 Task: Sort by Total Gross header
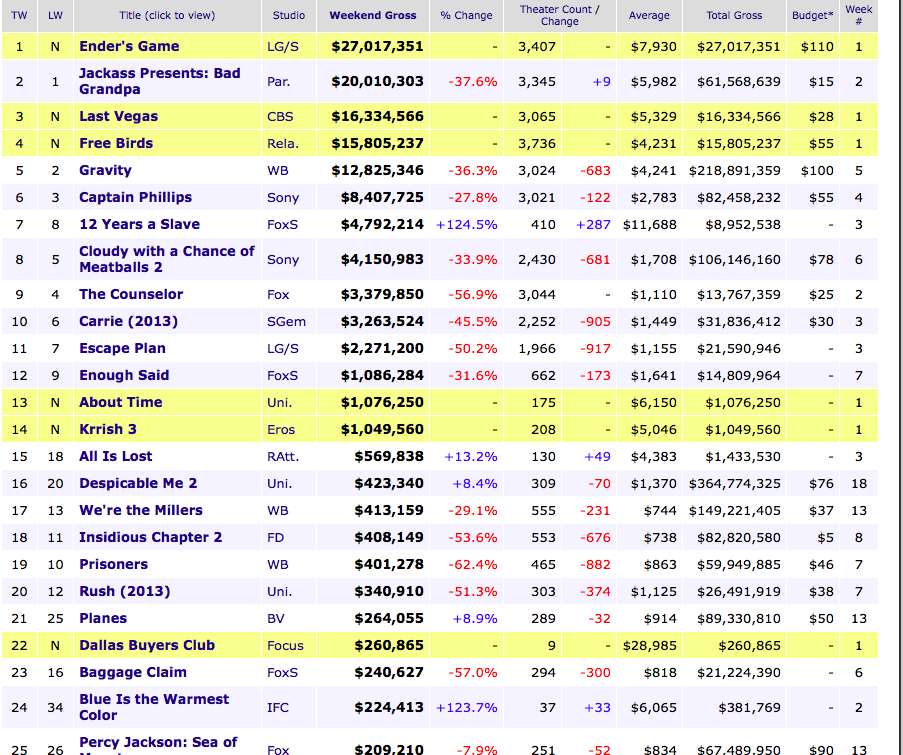[x=734, y=16]
